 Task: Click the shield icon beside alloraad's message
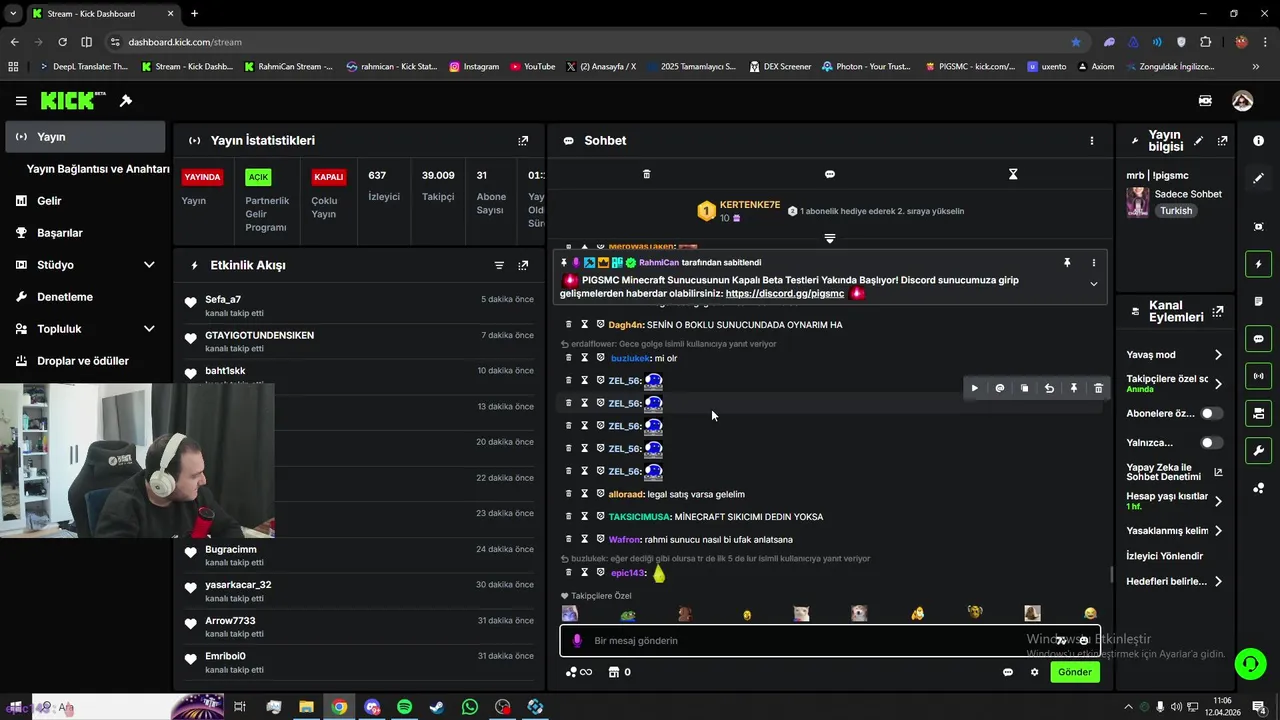pos(601,493)
